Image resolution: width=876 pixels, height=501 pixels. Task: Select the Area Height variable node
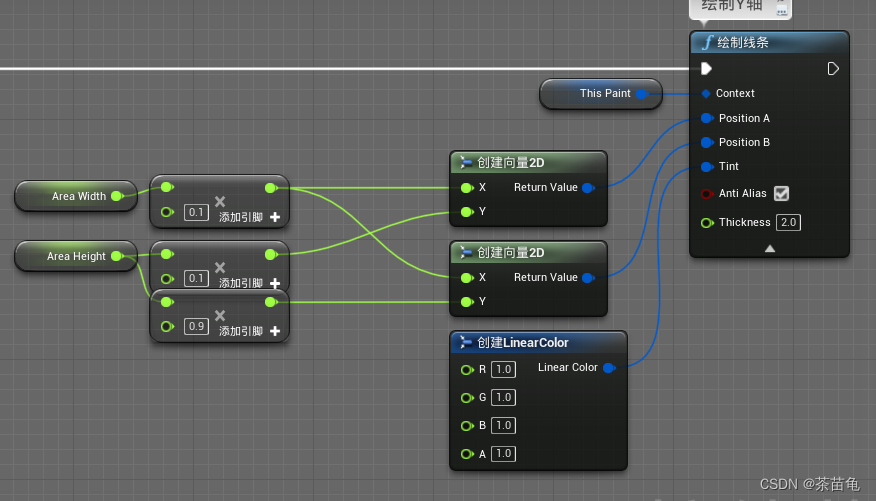click(76, 256)
